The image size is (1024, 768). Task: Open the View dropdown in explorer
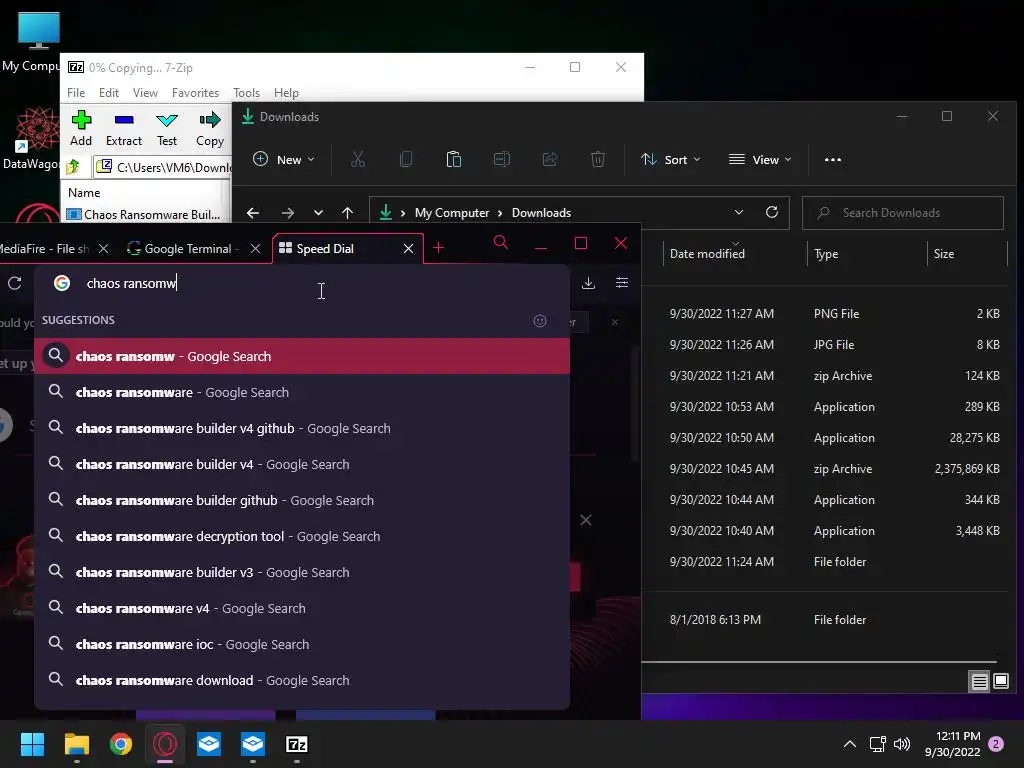click(760, 159)
